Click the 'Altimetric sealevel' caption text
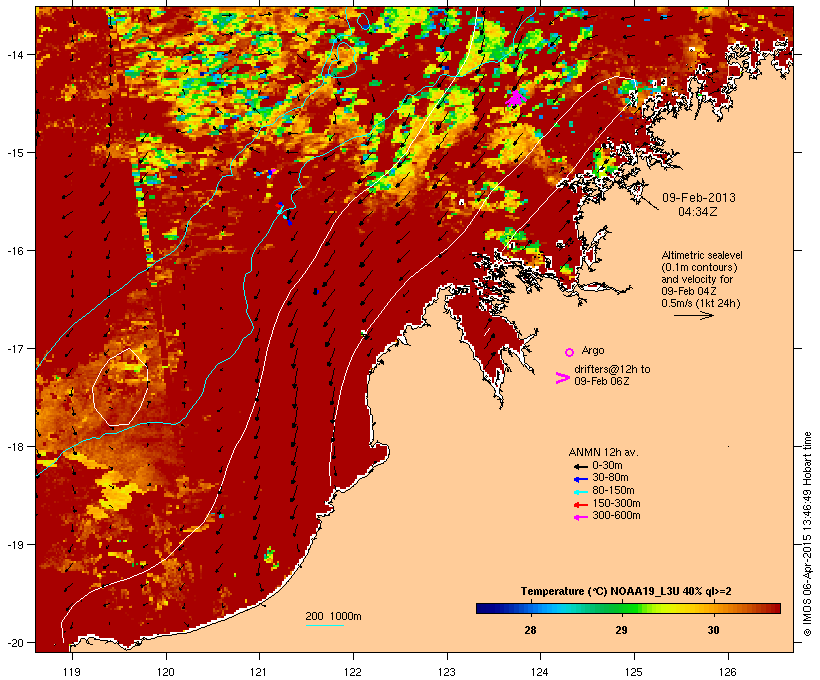Image resolution: width=820 pixels, height=680 pixels. click(x=702, y=255)
